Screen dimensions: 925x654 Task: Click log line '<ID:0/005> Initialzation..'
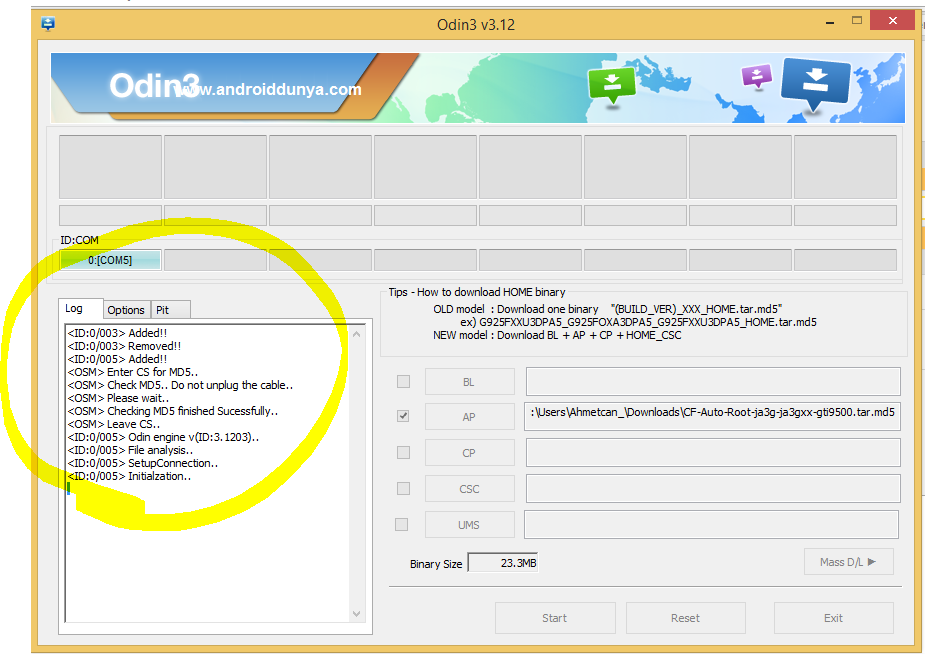[x=129, y=476]
